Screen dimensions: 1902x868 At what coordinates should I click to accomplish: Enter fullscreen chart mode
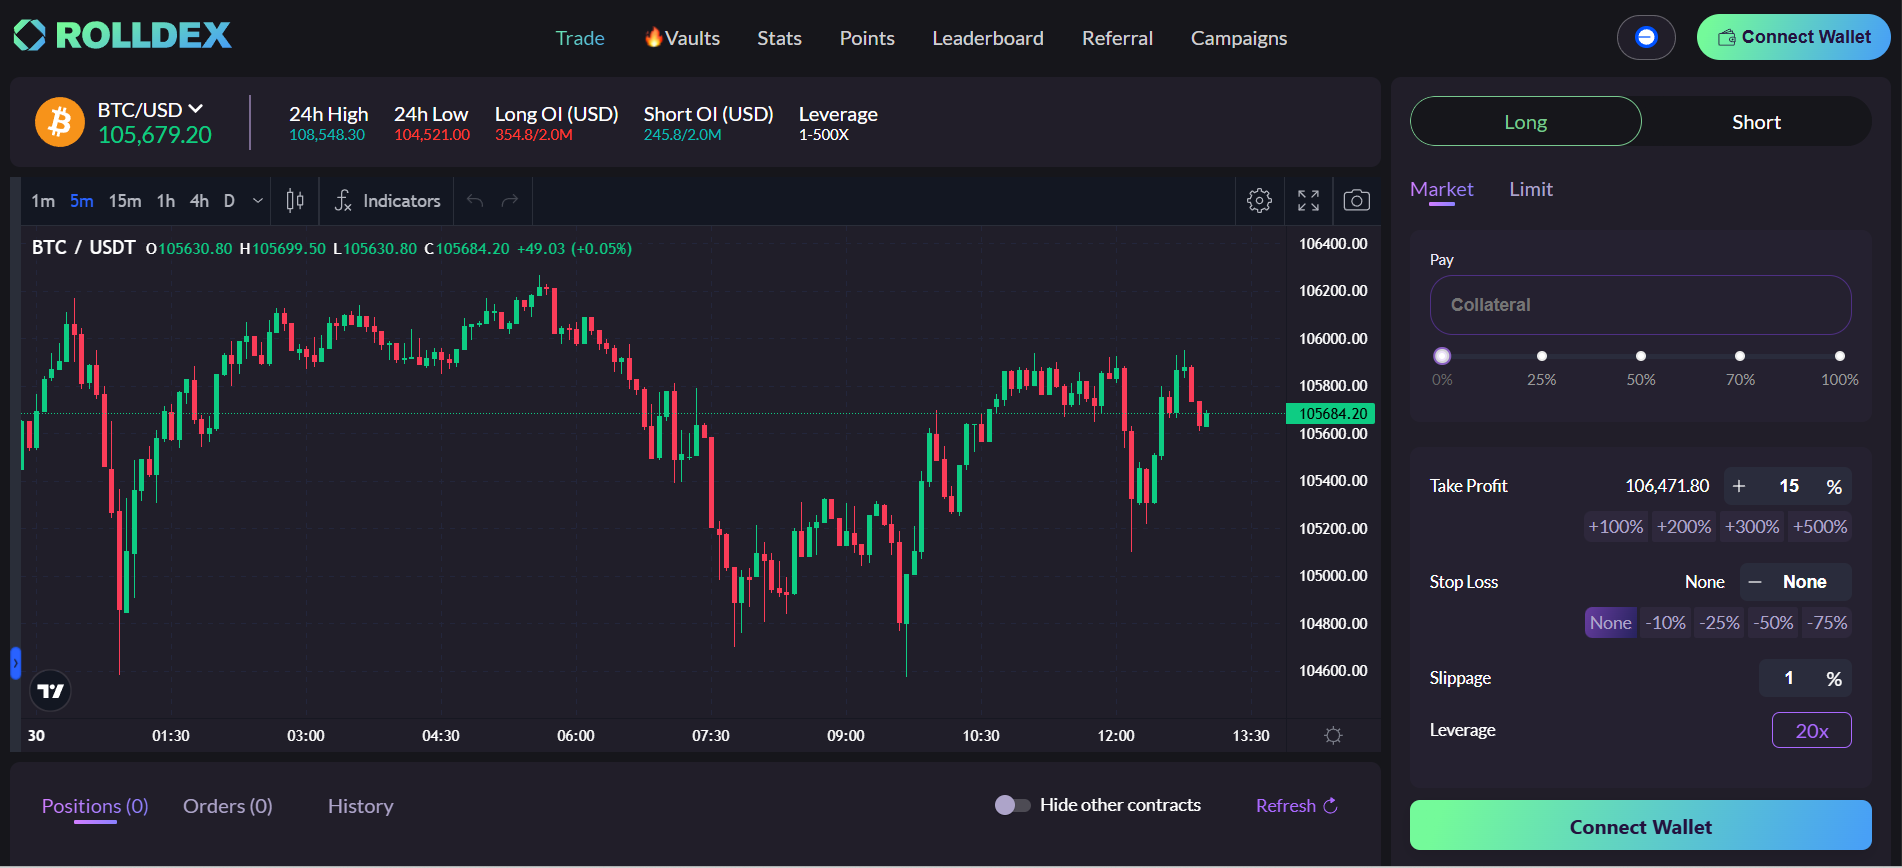tap(1308, 200)
